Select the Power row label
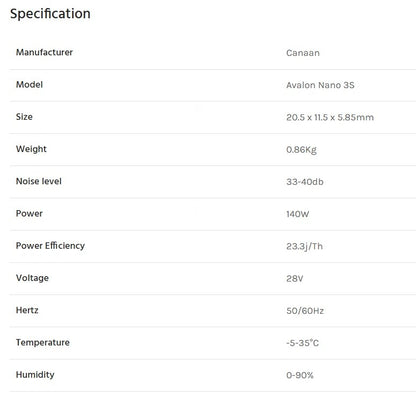The image size is (416, 396). [29, 214]
